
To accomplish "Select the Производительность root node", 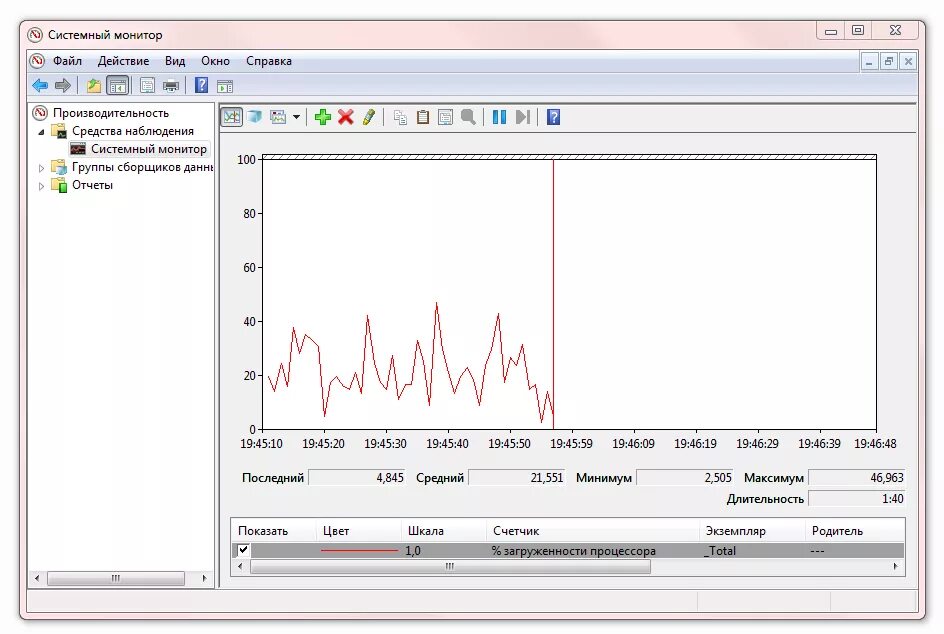I will pos(111,113).
